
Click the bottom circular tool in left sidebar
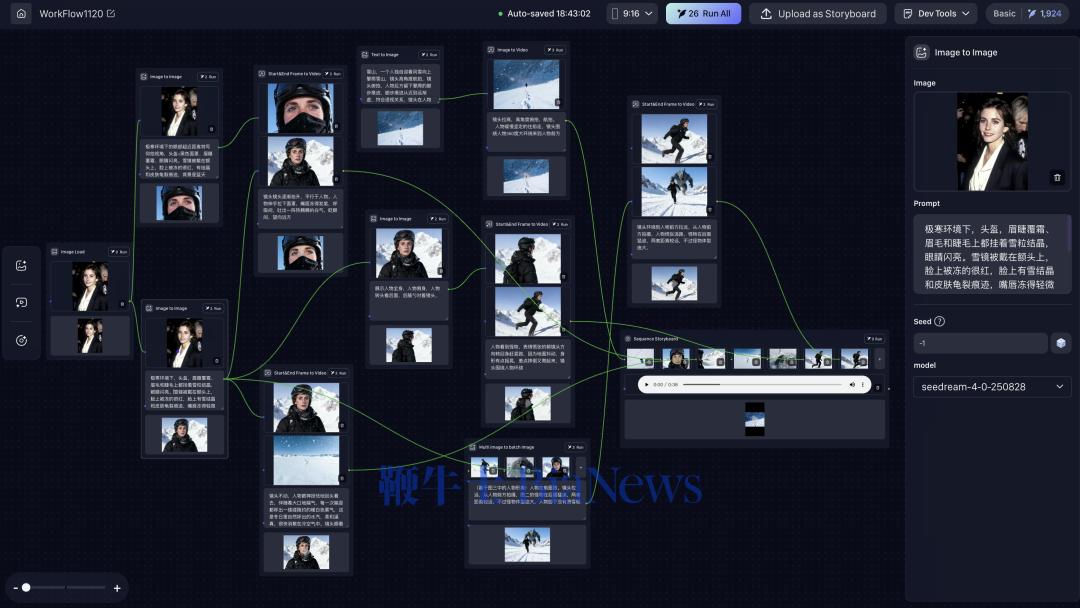[22, 340]
